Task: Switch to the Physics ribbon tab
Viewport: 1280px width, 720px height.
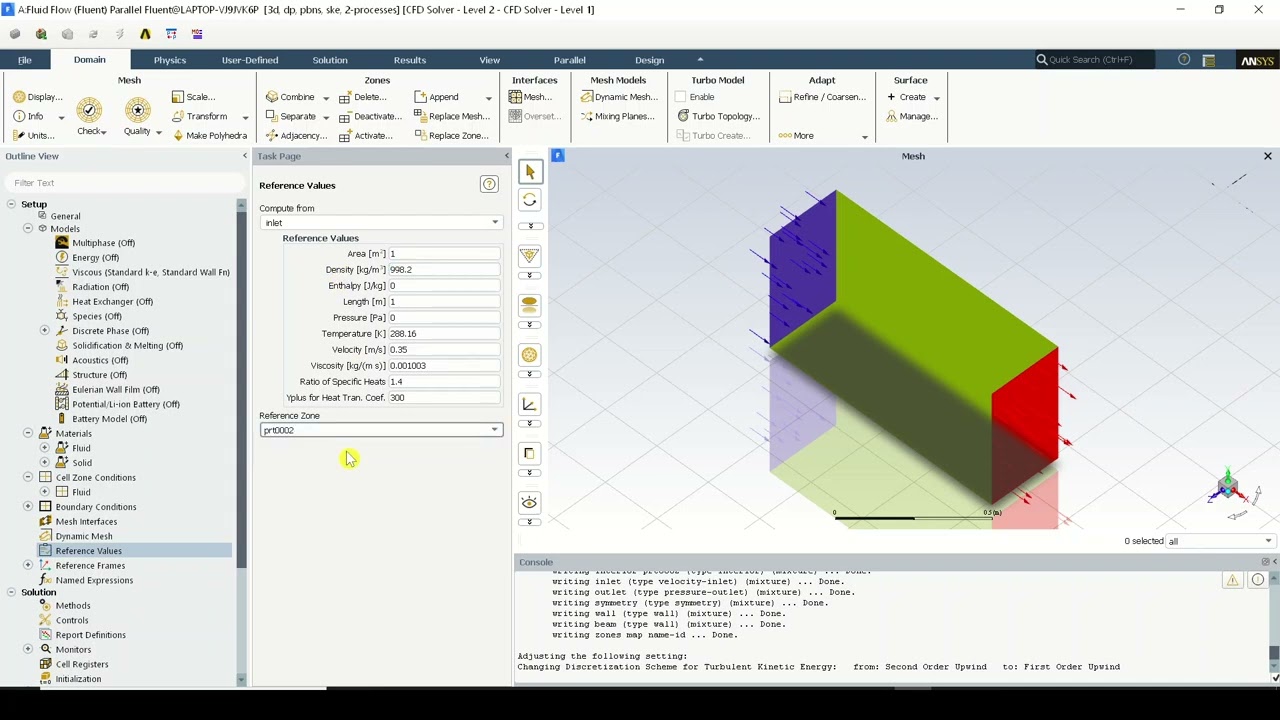Action: 170,60
